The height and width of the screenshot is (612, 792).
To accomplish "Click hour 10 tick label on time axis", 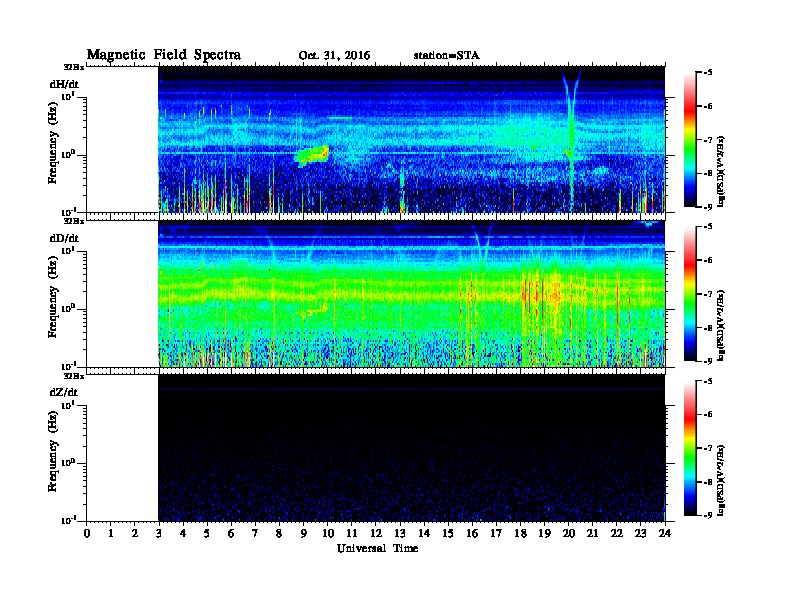I will click(x=328, y=534).
